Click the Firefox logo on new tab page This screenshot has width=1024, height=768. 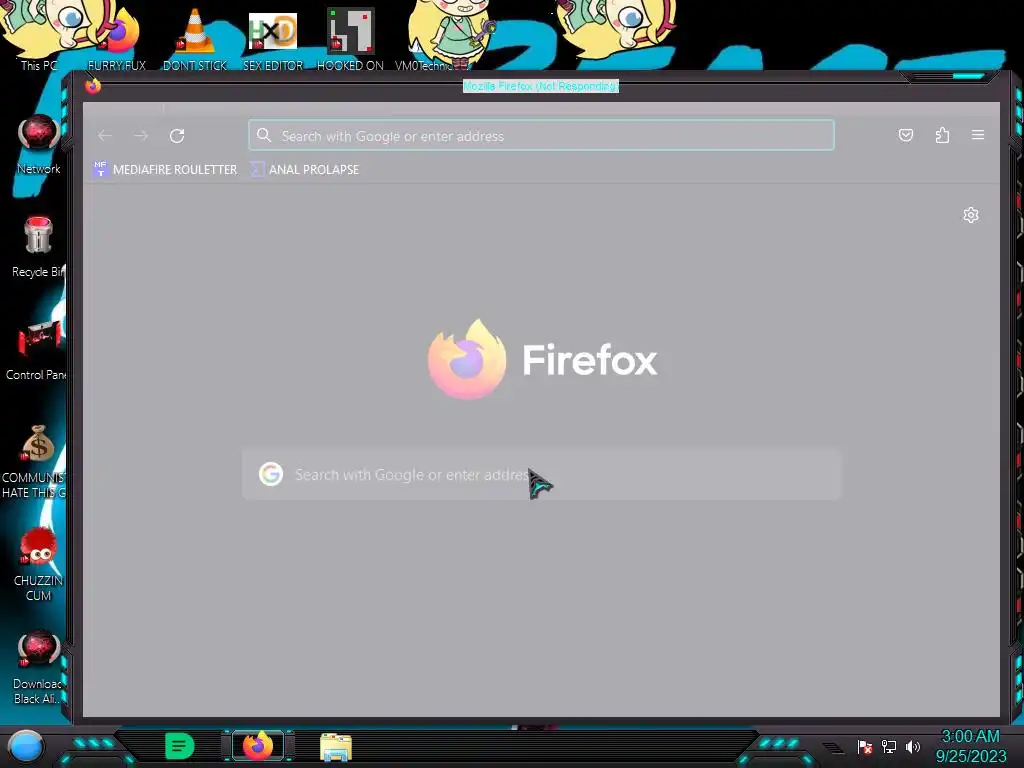click(542, 359)
